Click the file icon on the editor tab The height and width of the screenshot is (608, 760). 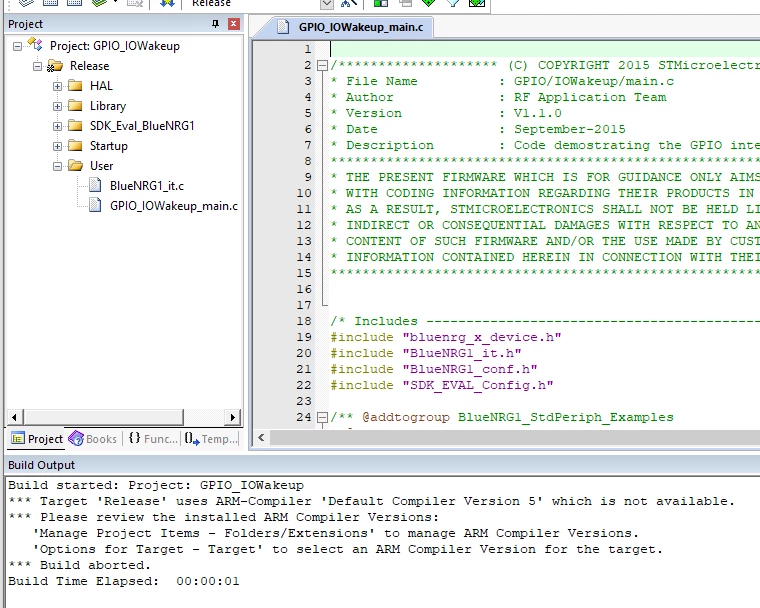pyautogui.click(x=283, y=27)
